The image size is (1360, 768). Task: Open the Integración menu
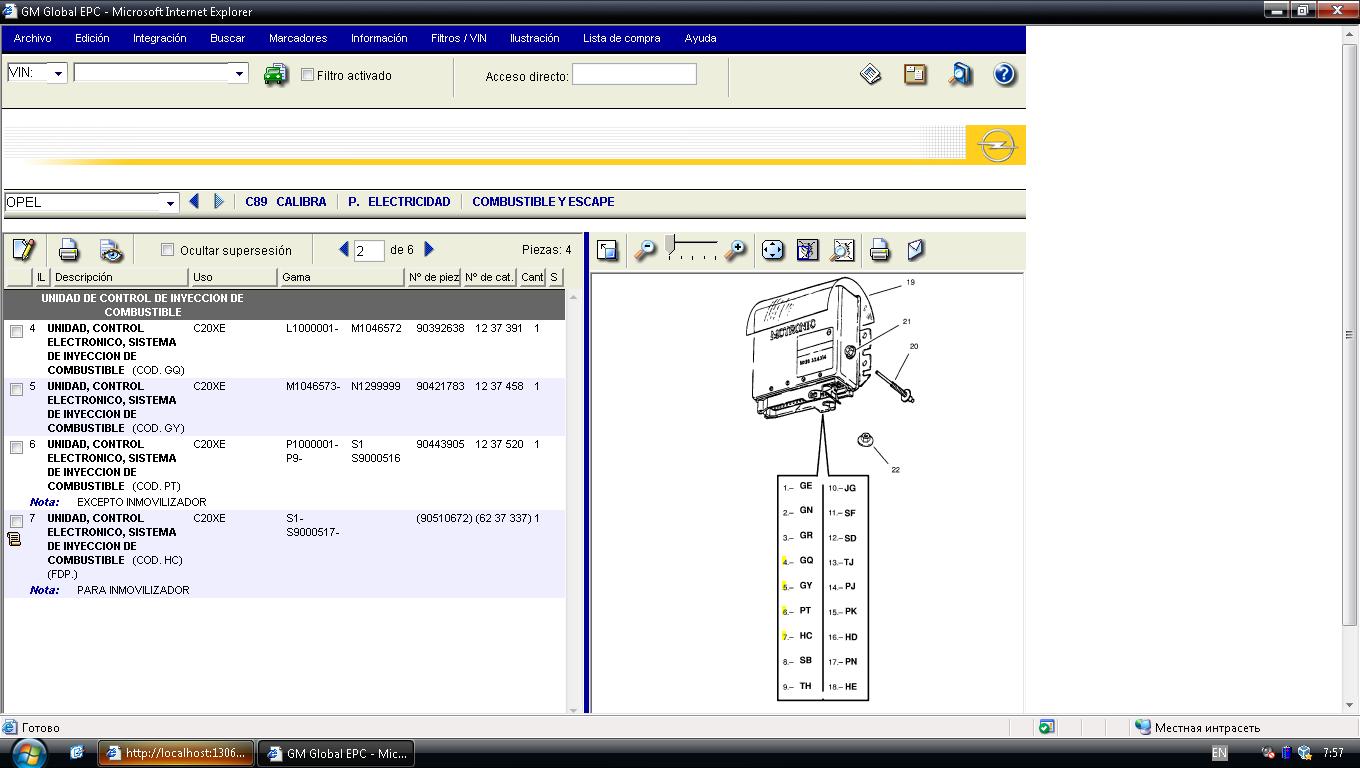pos(160,38)
